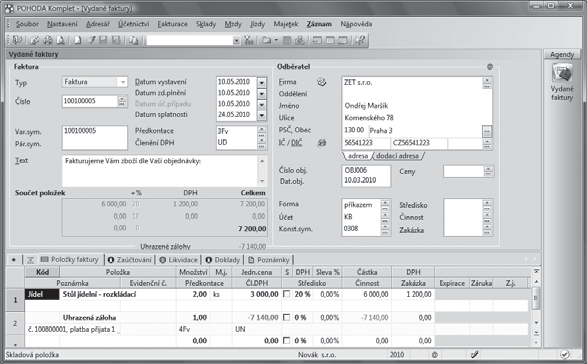Screen dimensions: 587x364
Task: Click the lookup icon beside IČ / DIČ
Action: [x=322, y=143]
